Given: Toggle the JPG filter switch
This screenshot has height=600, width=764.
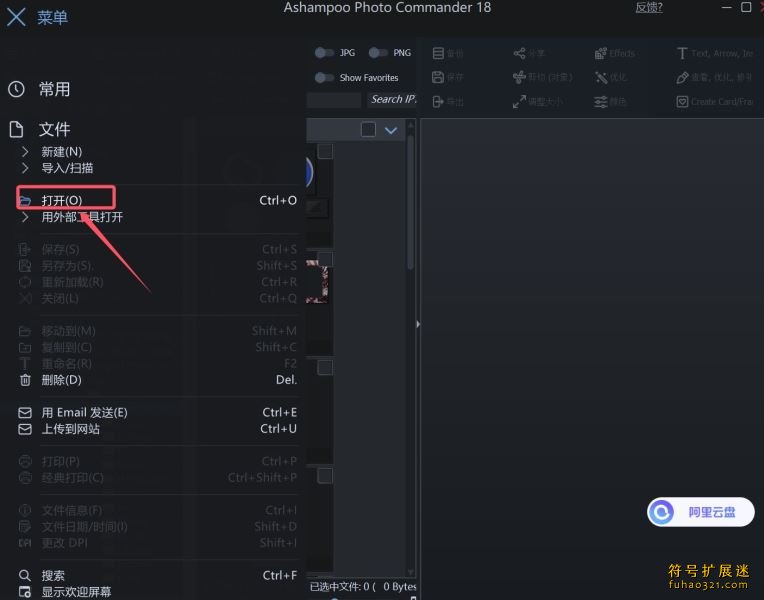Looking at the screenshot, I should 324,53.
